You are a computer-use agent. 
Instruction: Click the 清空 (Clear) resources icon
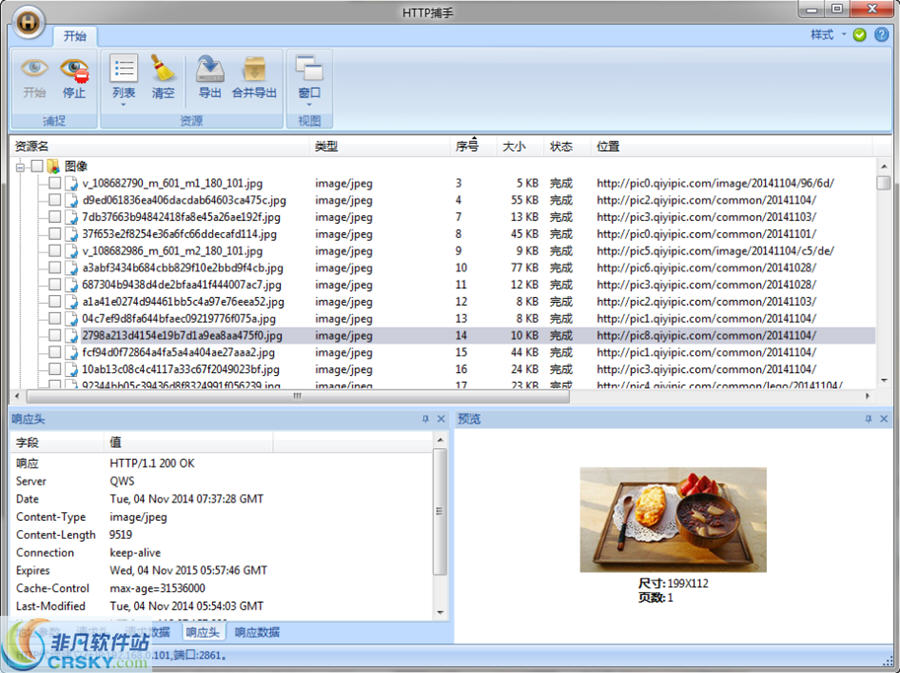pos(163,78)
